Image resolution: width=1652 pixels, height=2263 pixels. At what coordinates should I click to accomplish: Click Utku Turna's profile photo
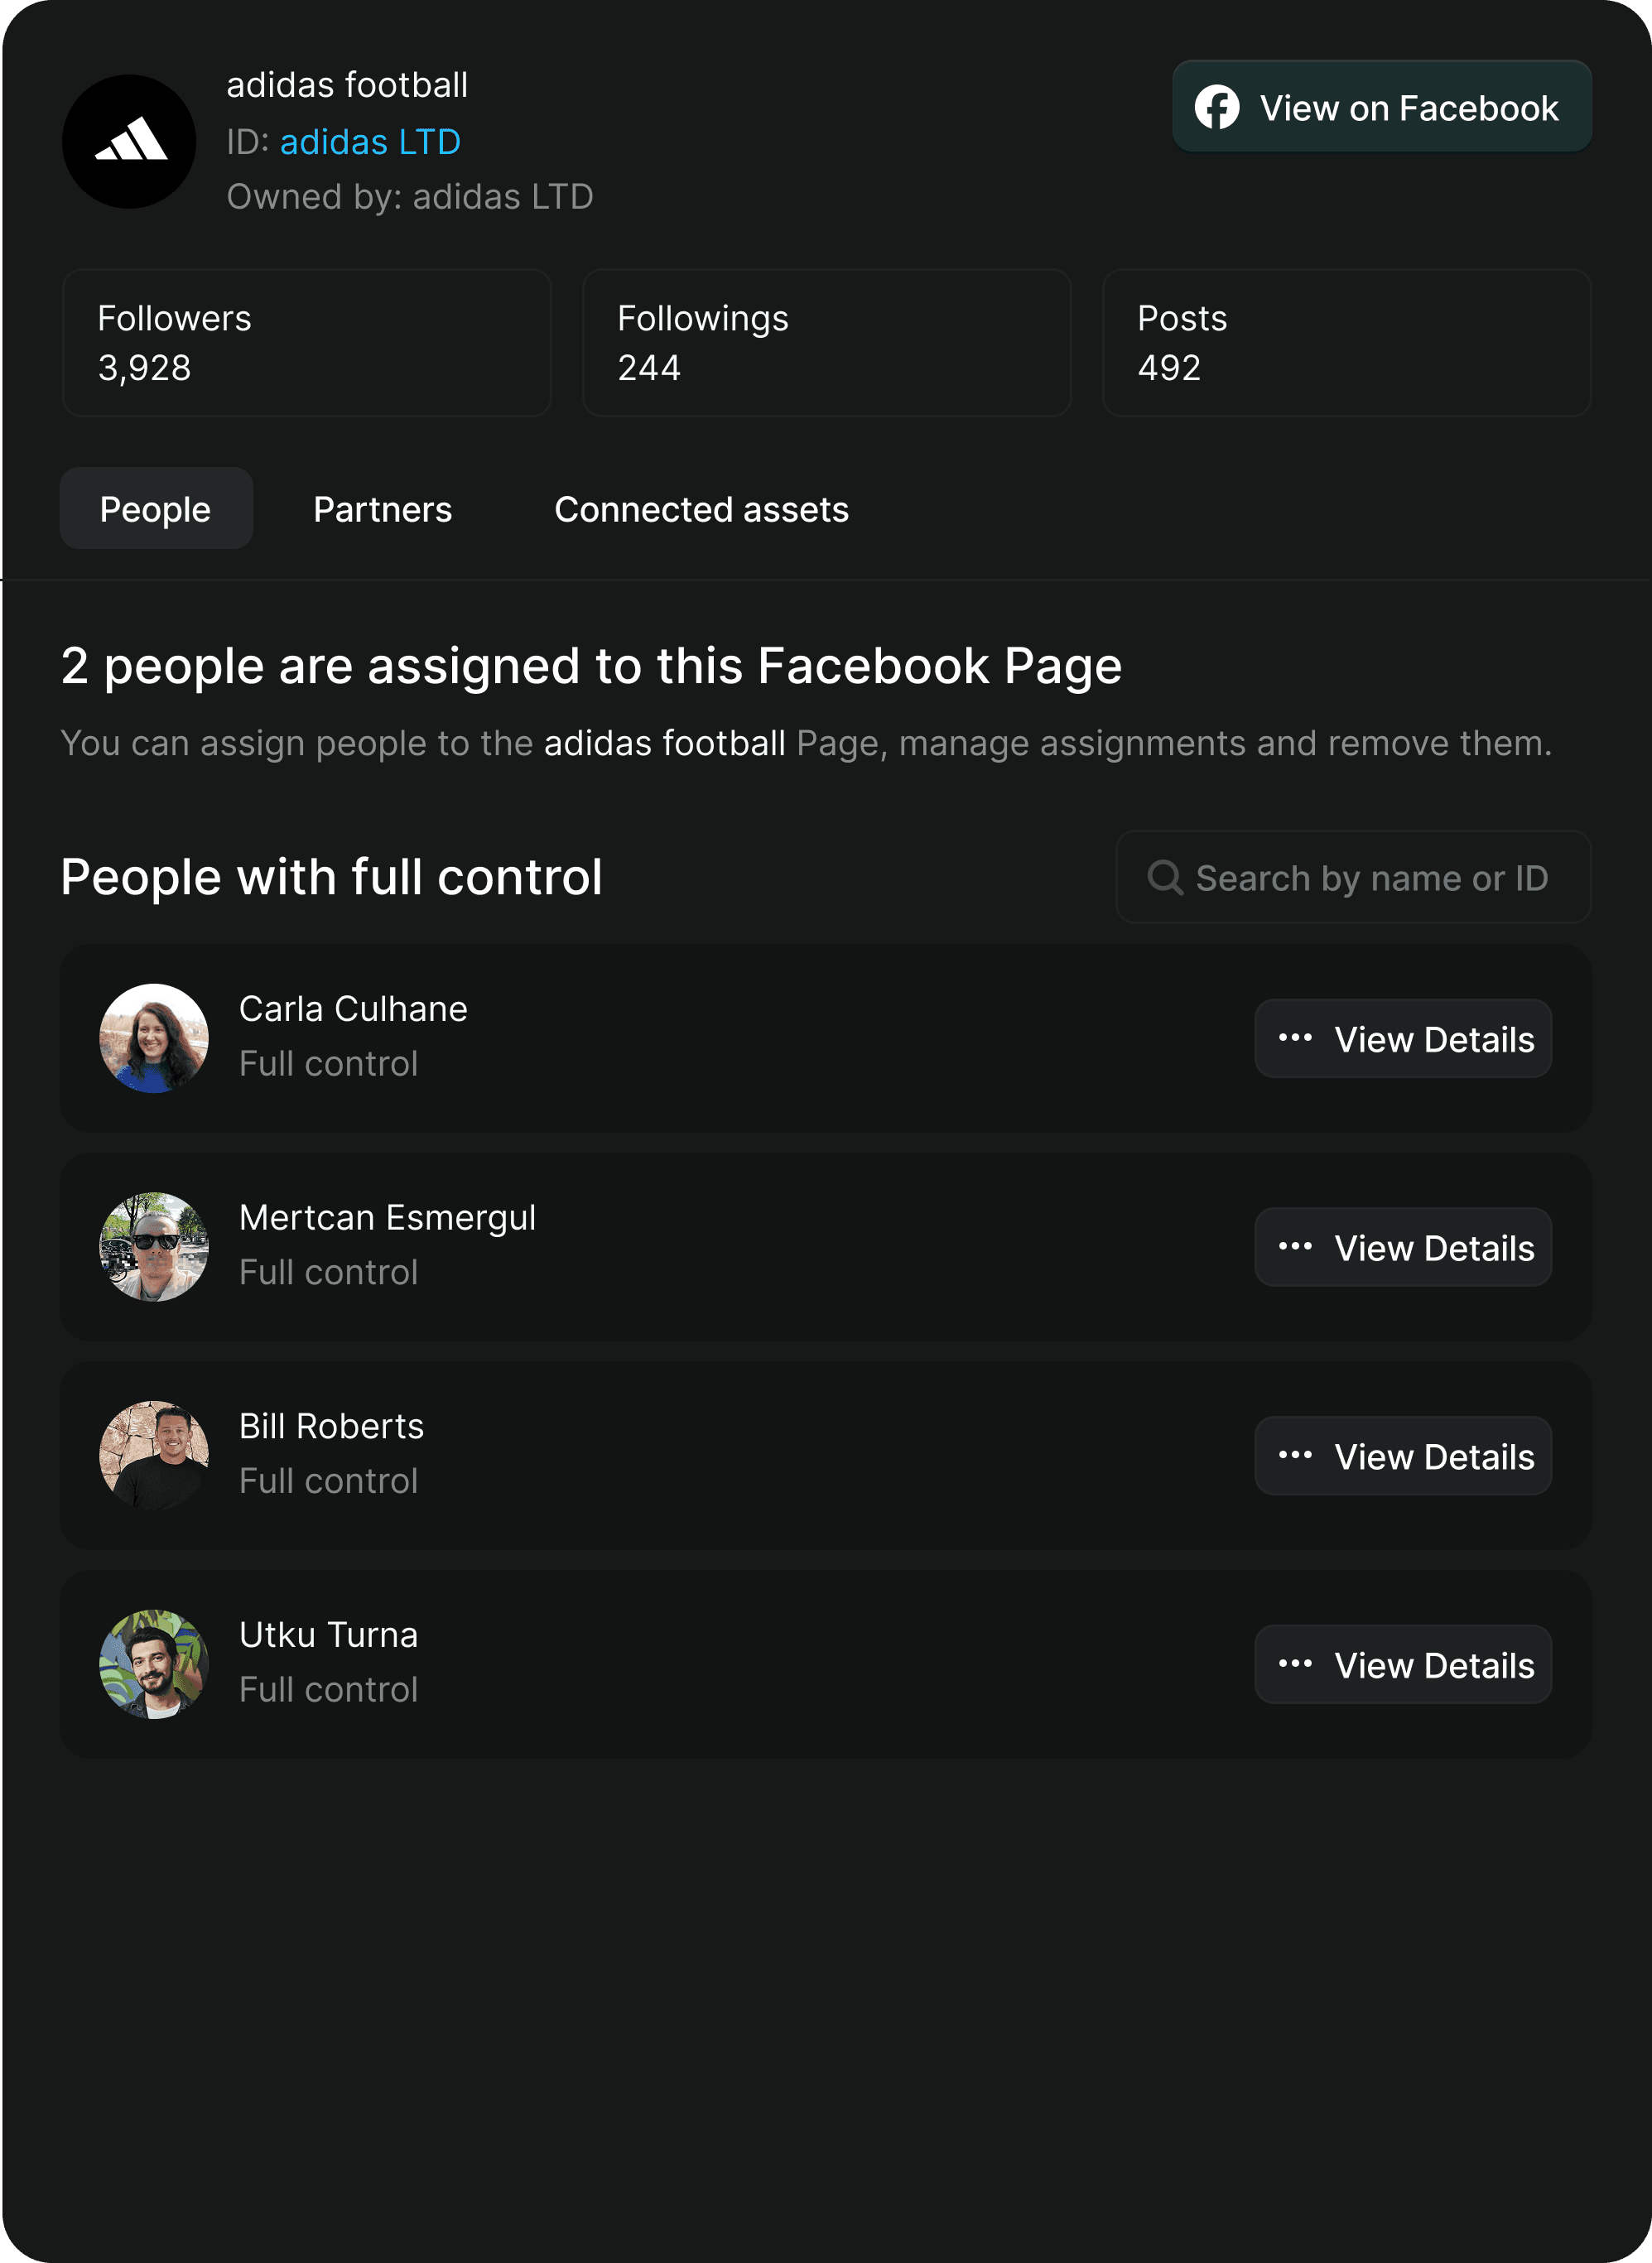tap(154, 1664)
